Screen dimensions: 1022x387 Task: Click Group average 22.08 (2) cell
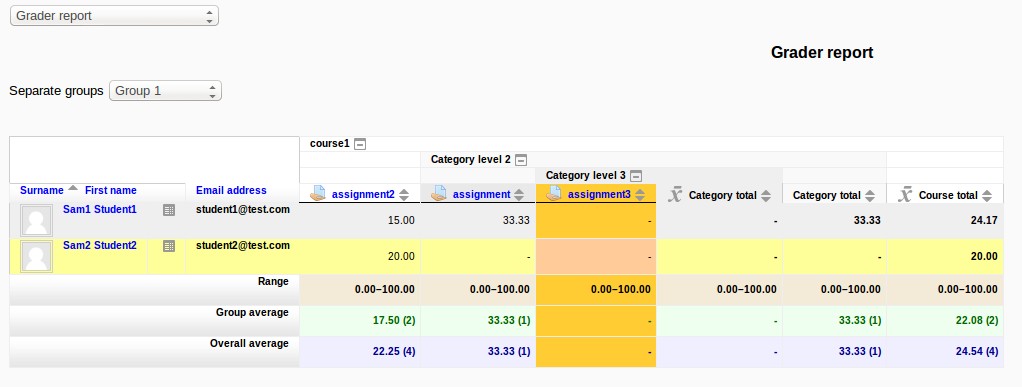(x=945, y=321)
